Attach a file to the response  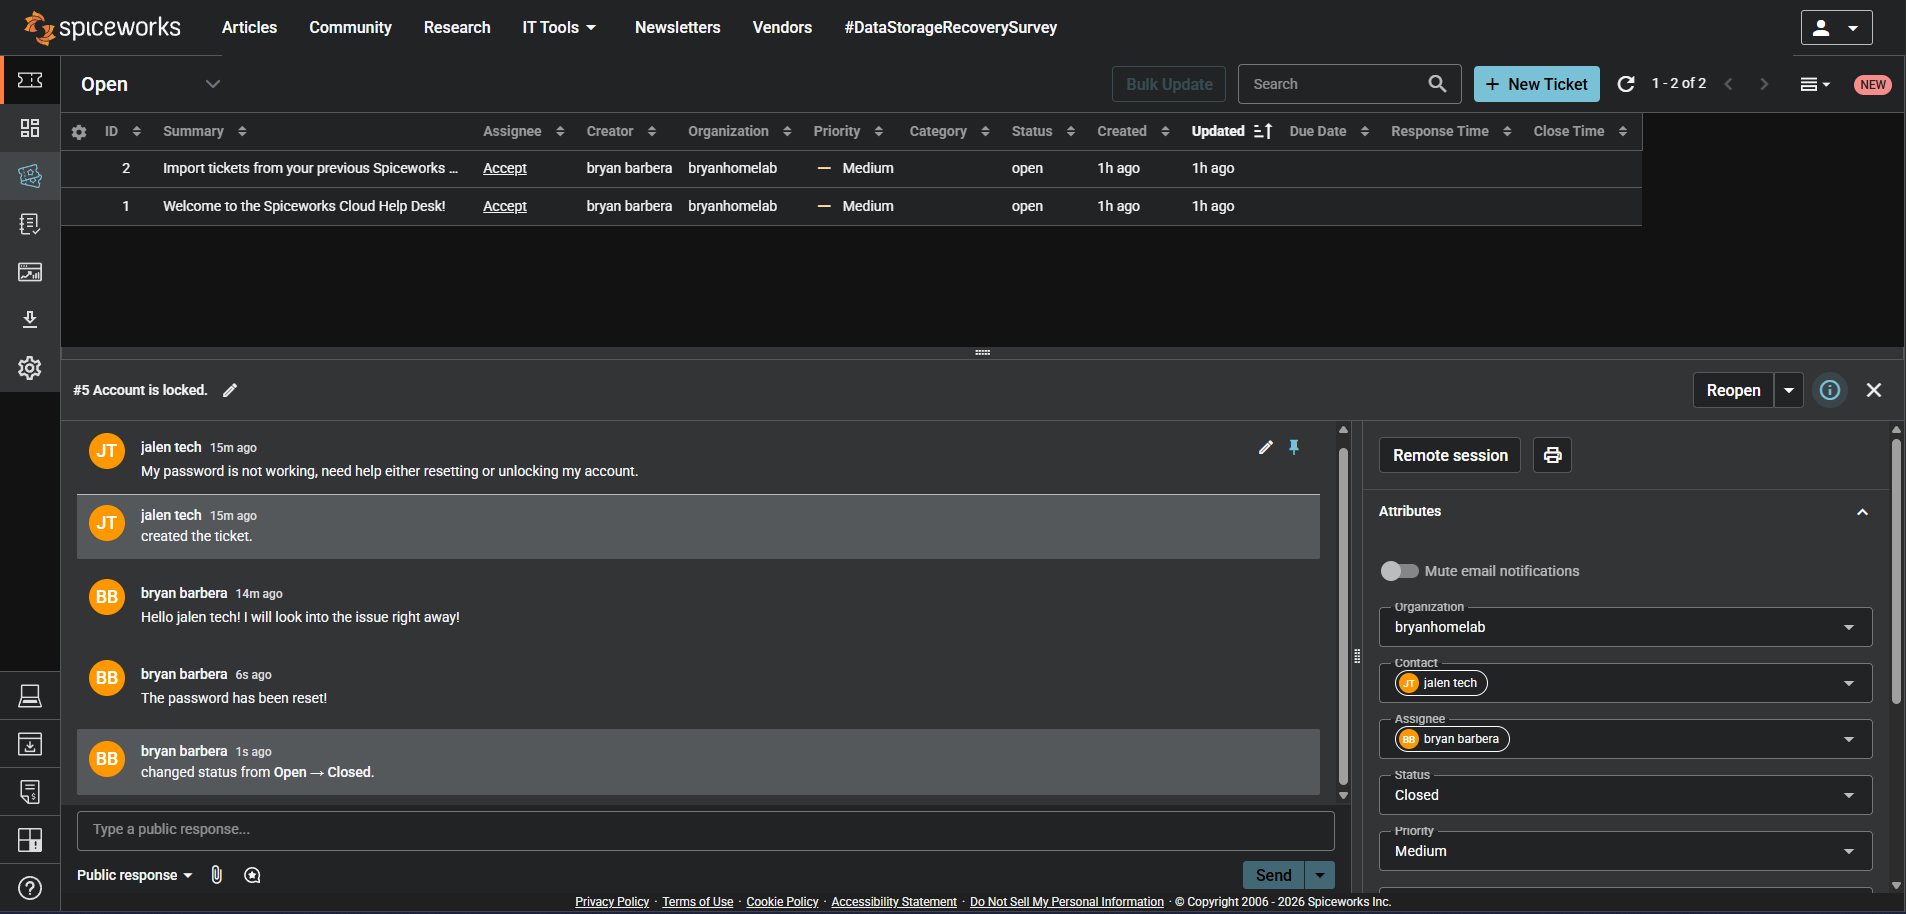(x=217, y=875)
